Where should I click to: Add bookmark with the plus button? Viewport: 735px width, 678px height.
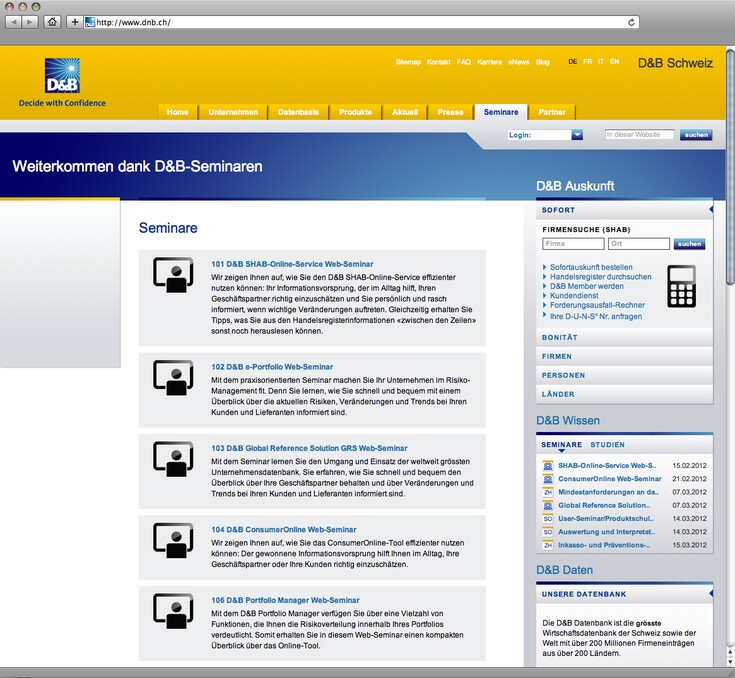coord(75,22)
